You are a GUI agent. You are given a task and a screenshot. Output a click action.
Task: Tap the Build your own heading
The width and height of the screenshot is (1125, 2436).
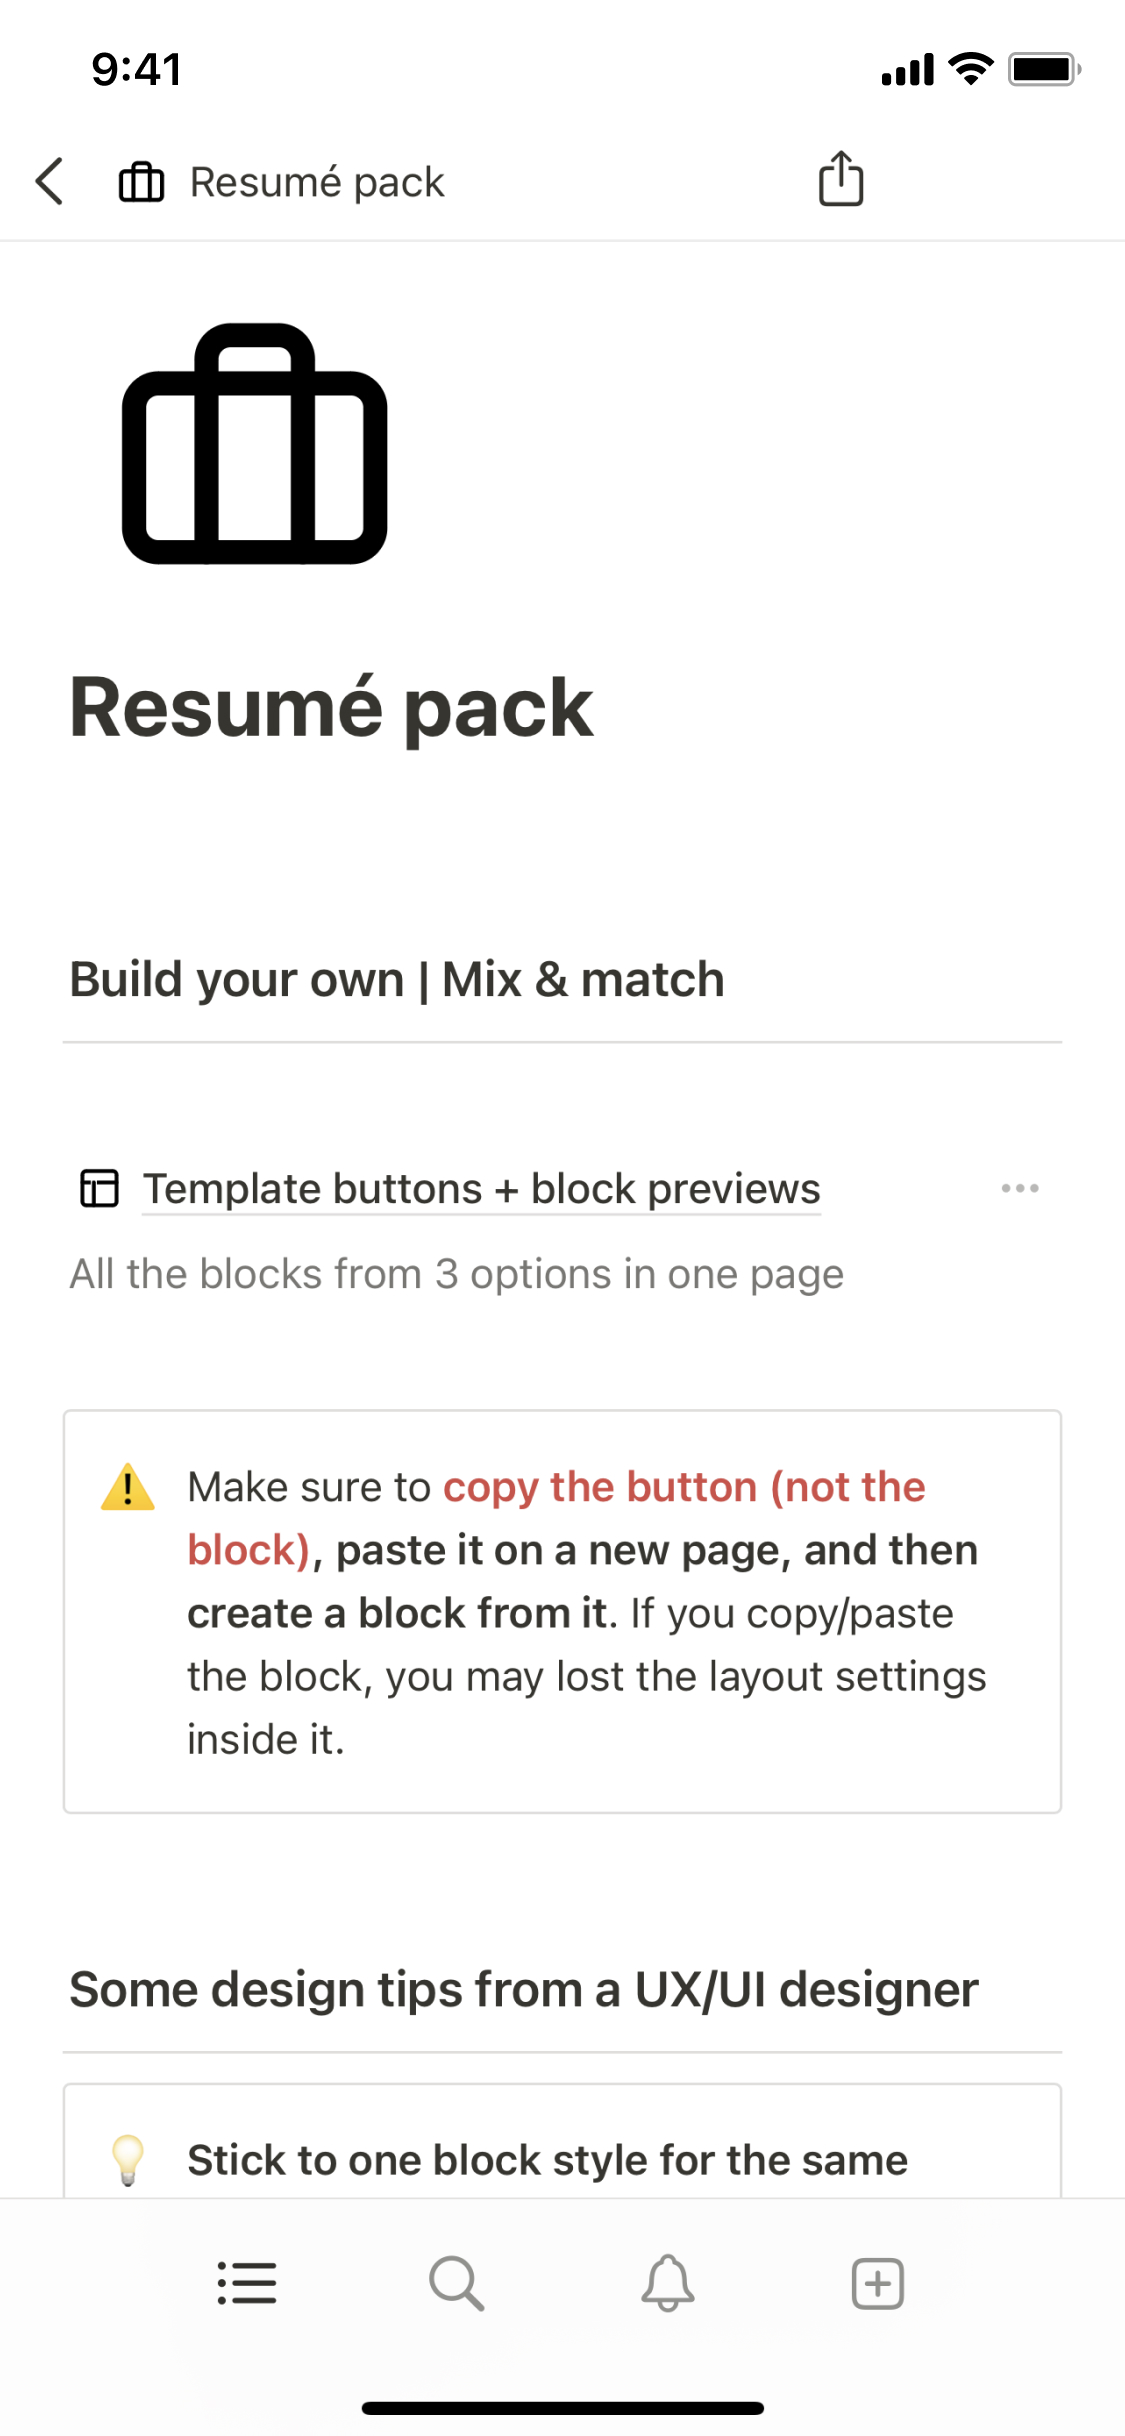coord(397,979)
